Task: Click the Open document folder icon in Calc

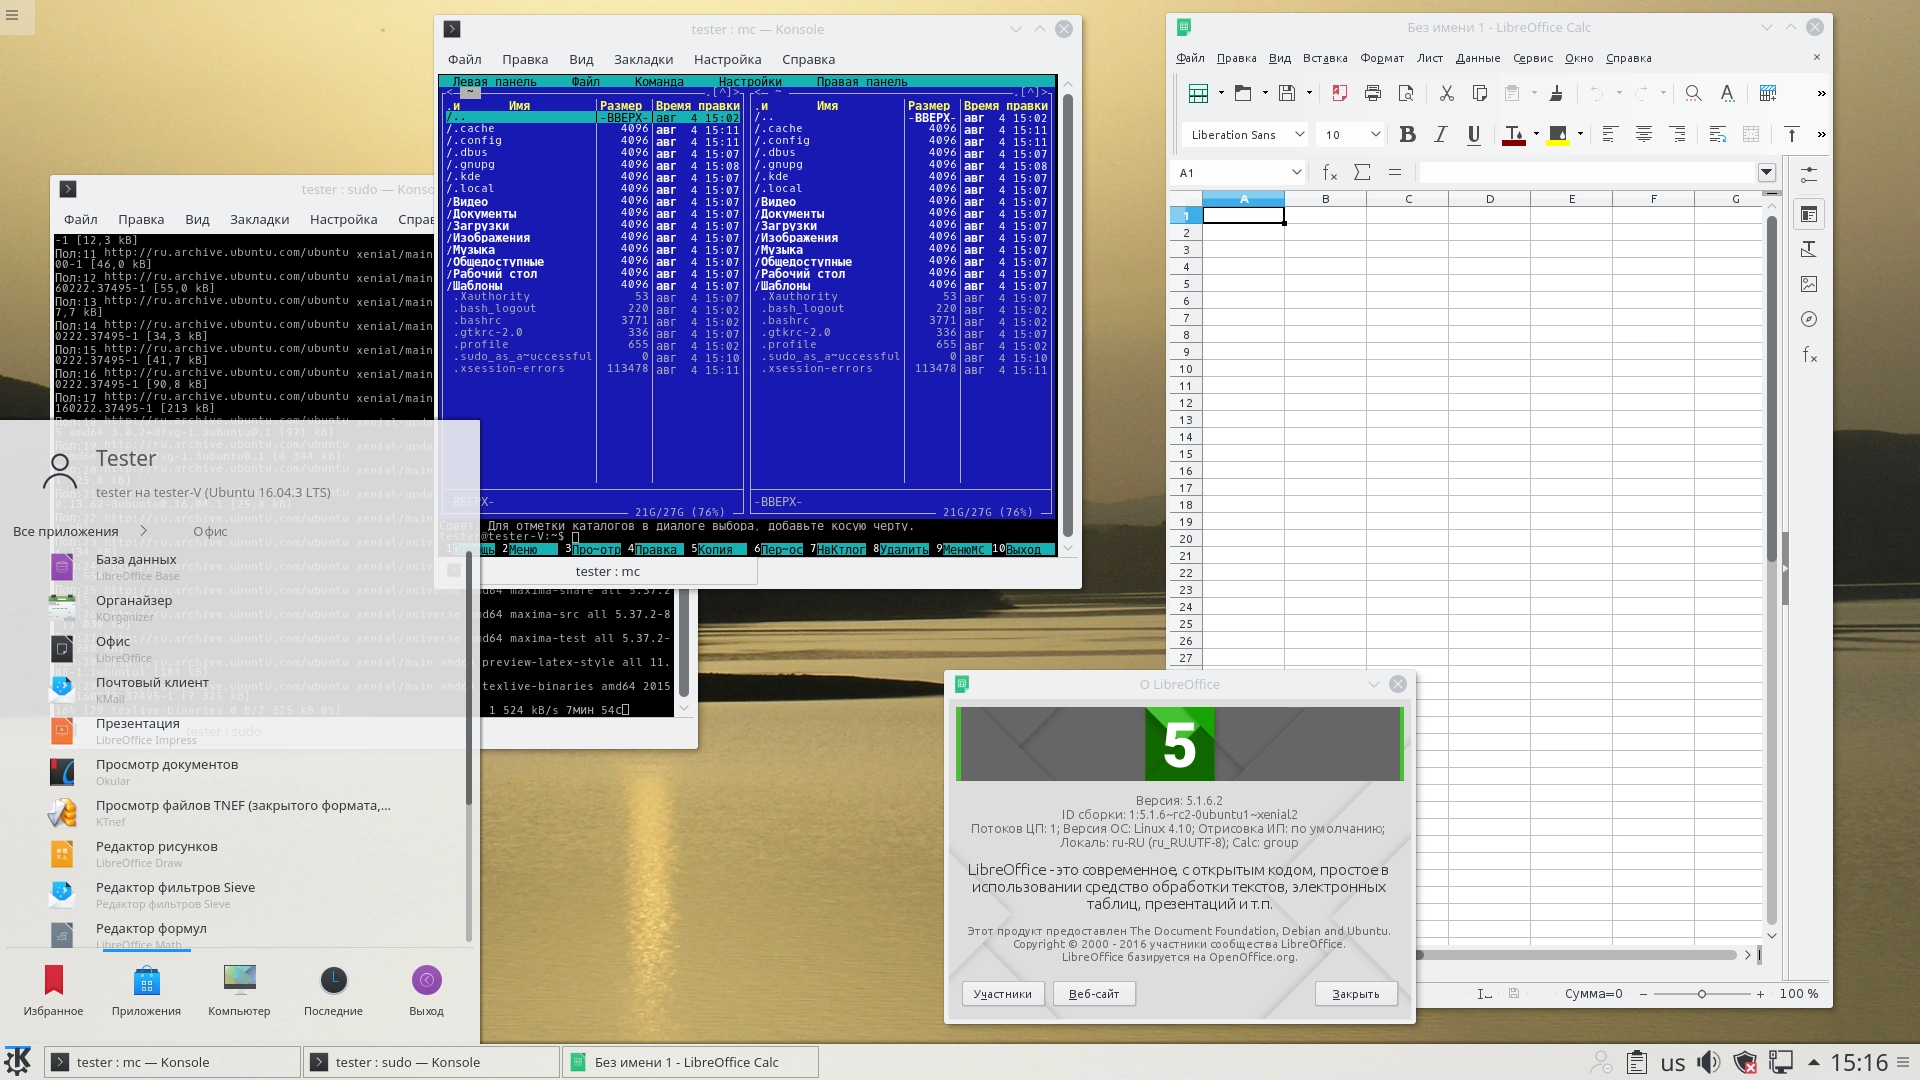Action: [1242, 93]
